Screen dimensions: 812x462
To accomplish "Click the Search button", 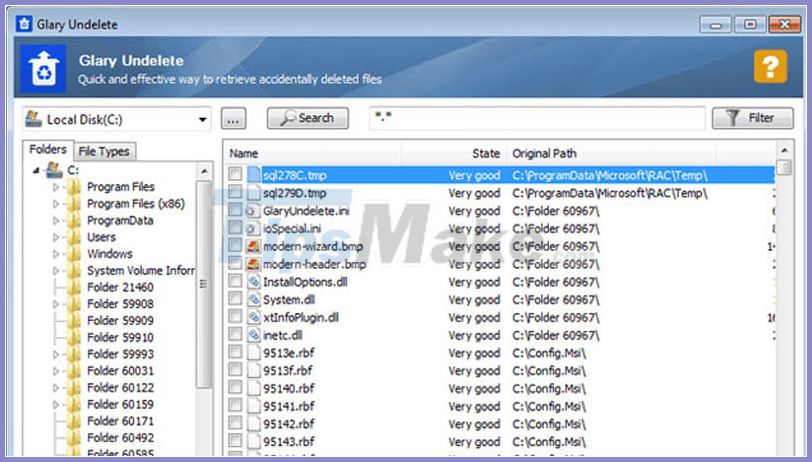I will (x=308, y=118).
